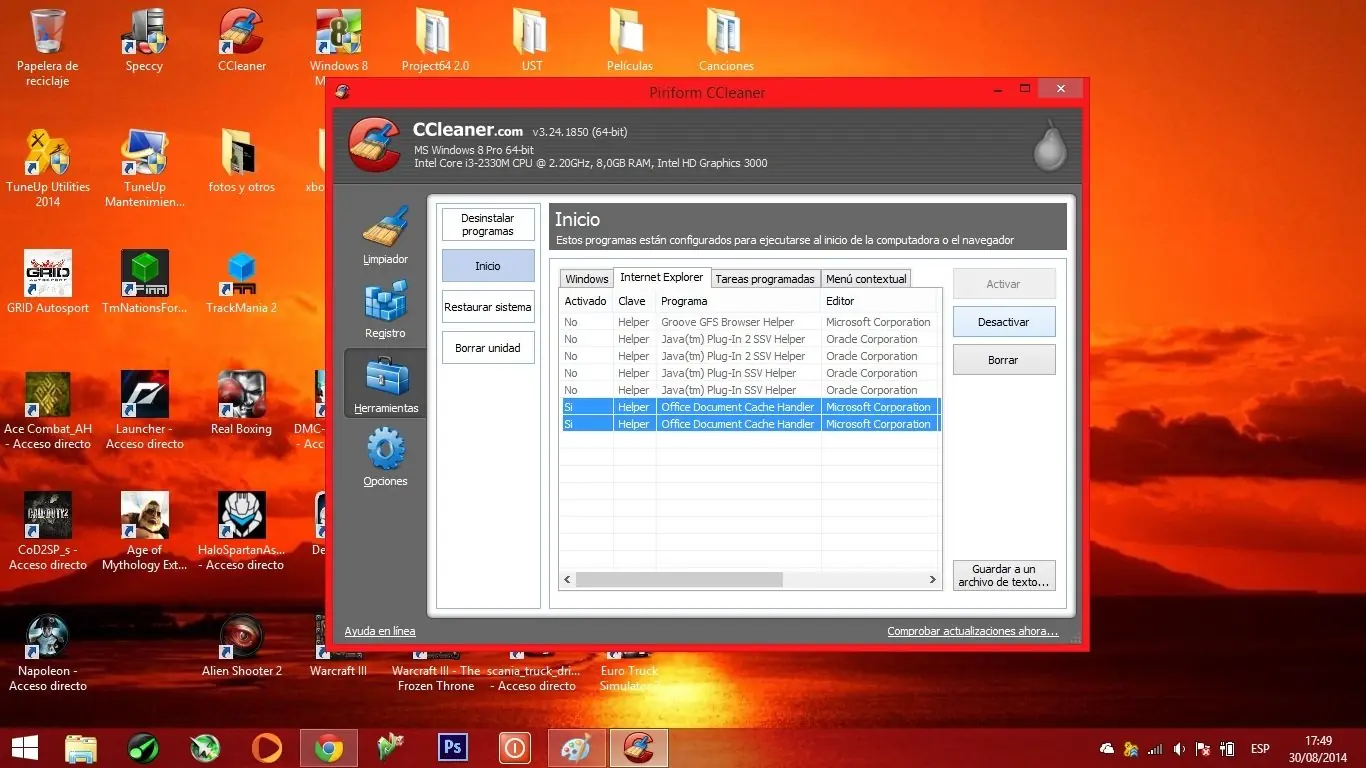Select the CoD2SP_s desktop shortcut
Screen dimensions: 1366x768
tap(48, 531)
